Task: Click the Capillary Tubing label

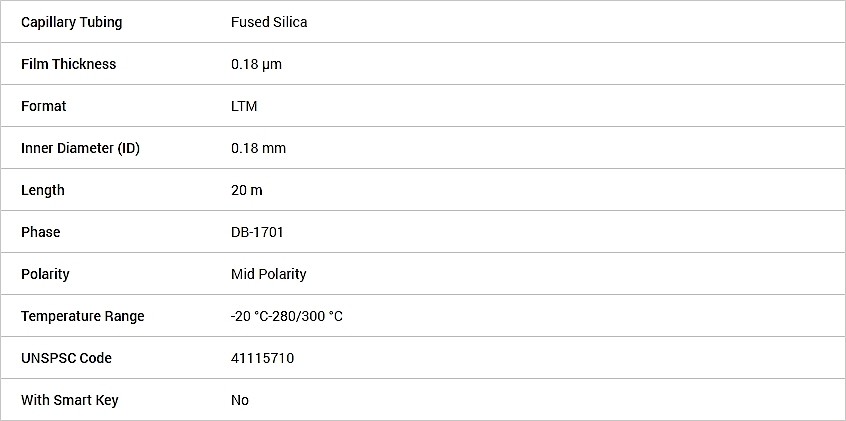Action: pyautogui.click(x=72, y=22)
